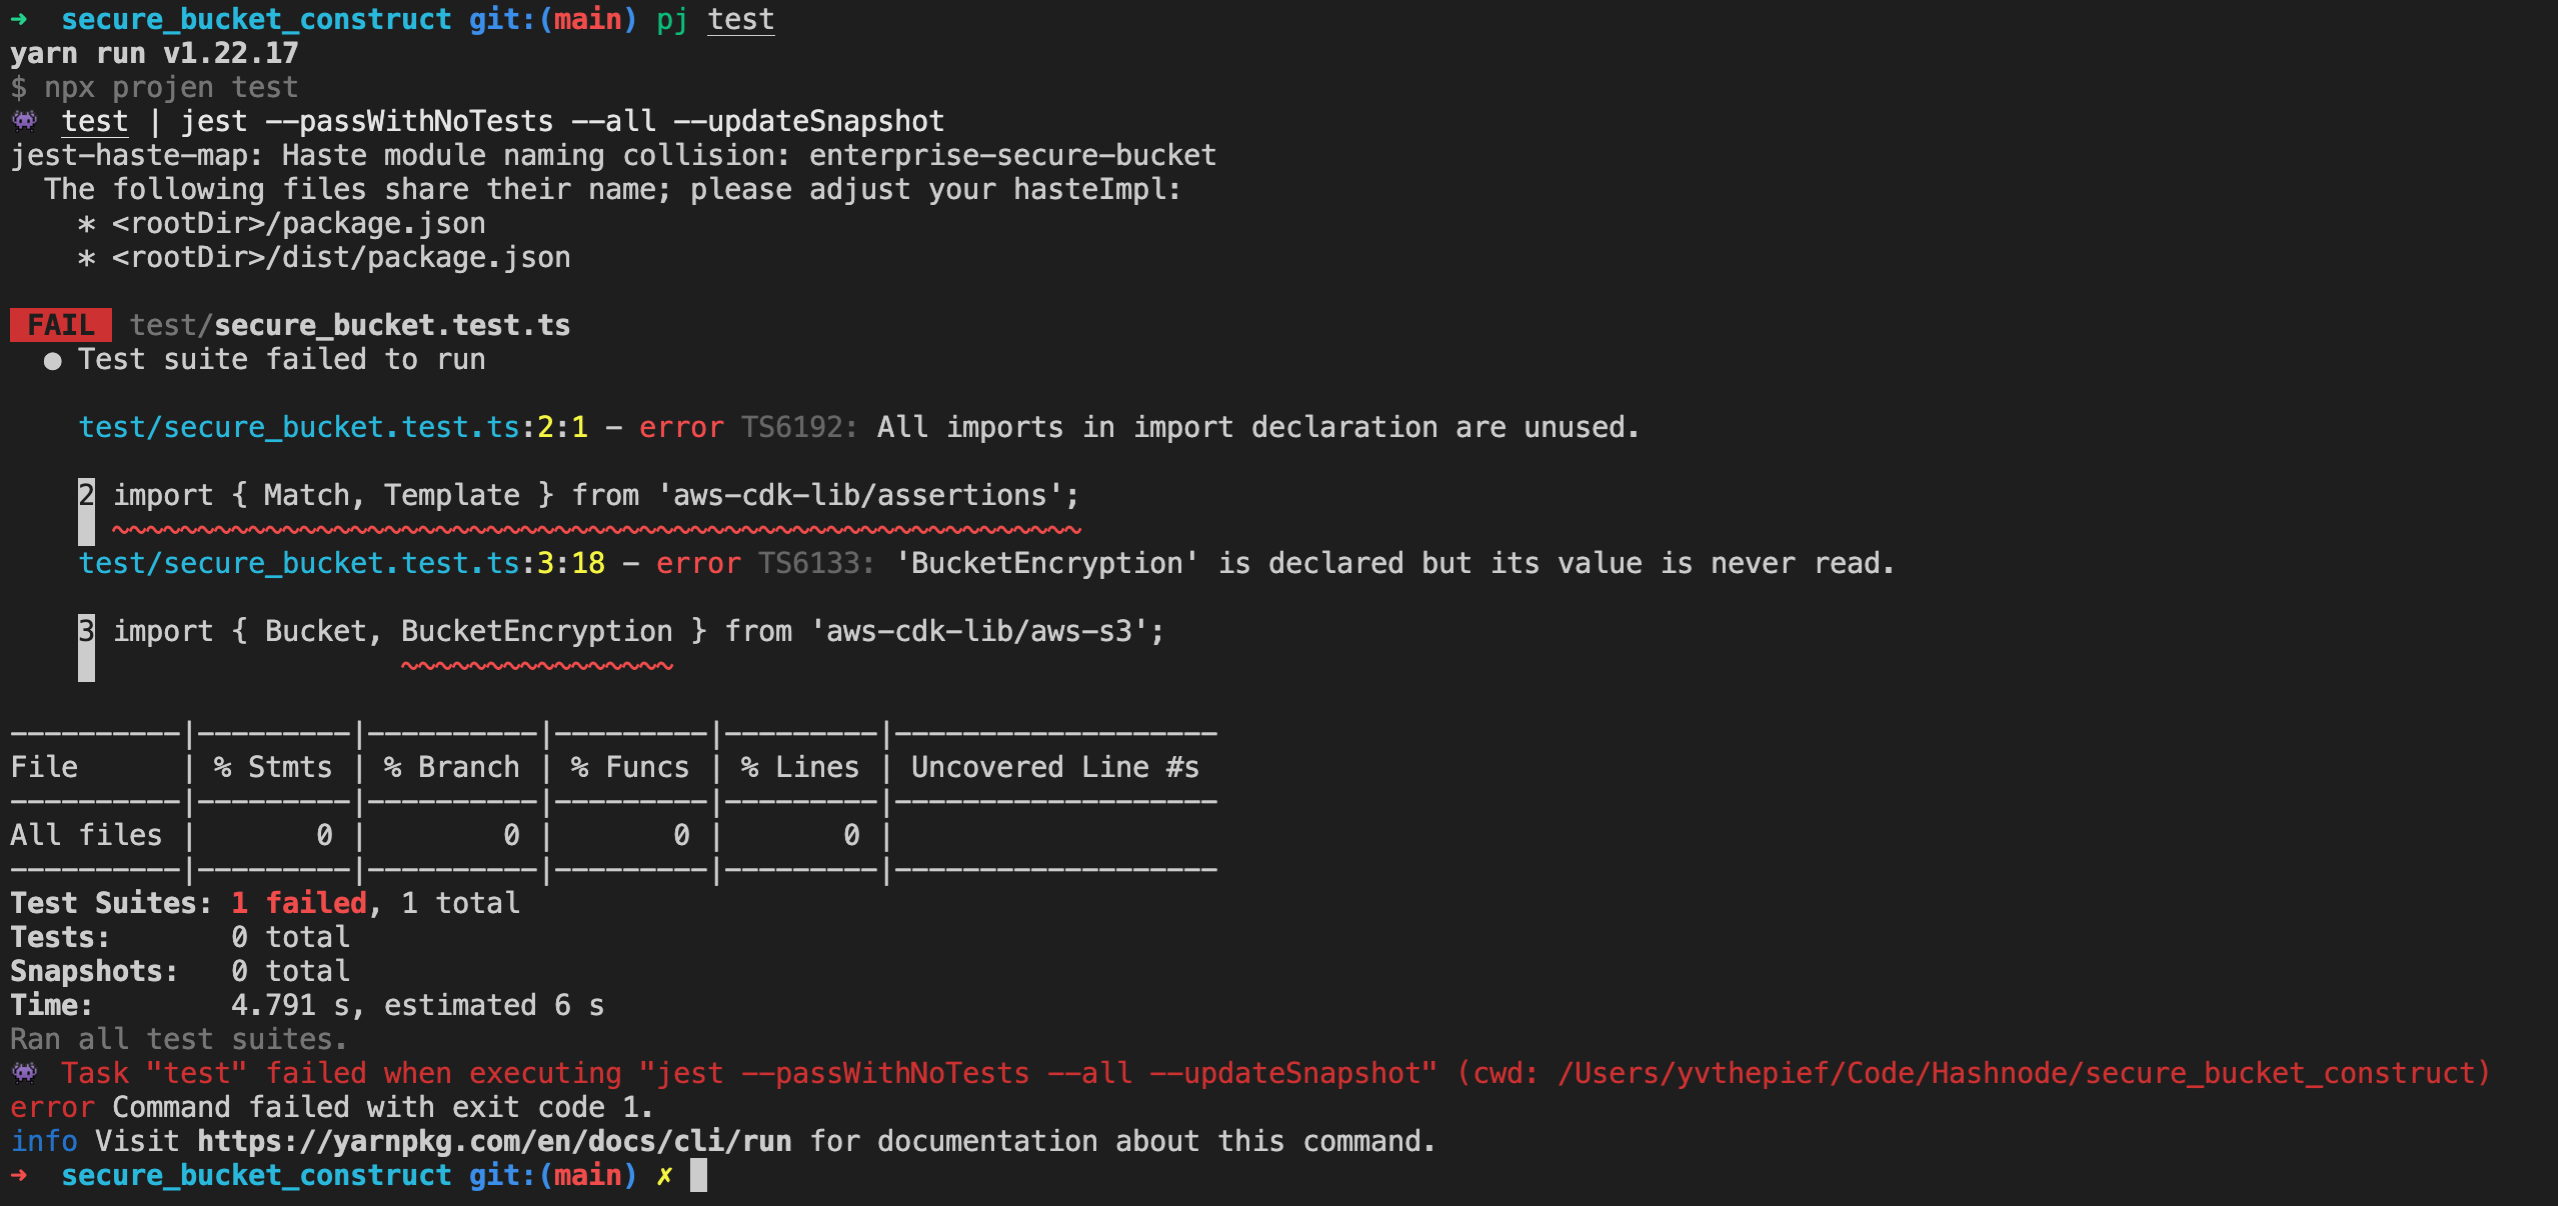This screenshot has height=1206, width=2558.
Task: Click the secure_bucket.test.ts filename next to FAIL
Action: coord(391,325)
